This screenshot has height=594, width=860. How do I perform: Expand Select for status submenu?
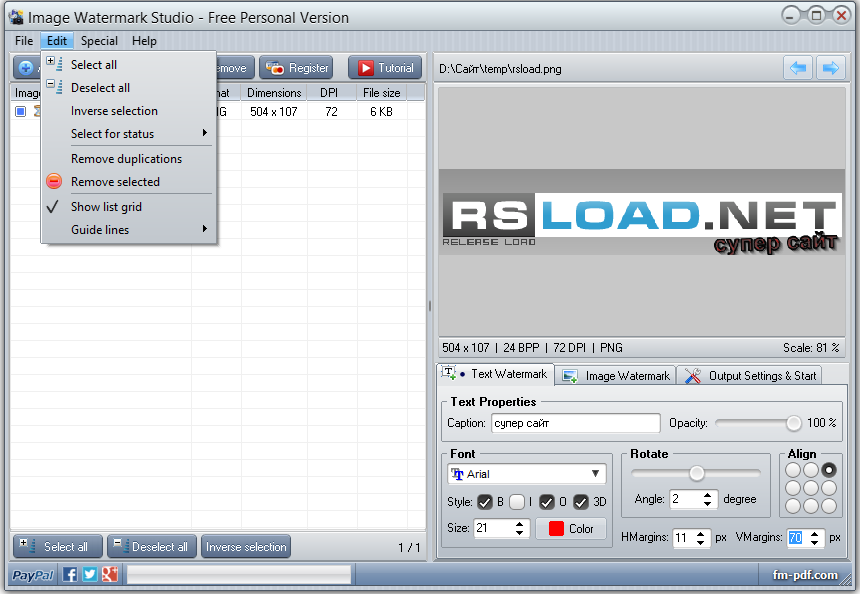click(129, 133)
